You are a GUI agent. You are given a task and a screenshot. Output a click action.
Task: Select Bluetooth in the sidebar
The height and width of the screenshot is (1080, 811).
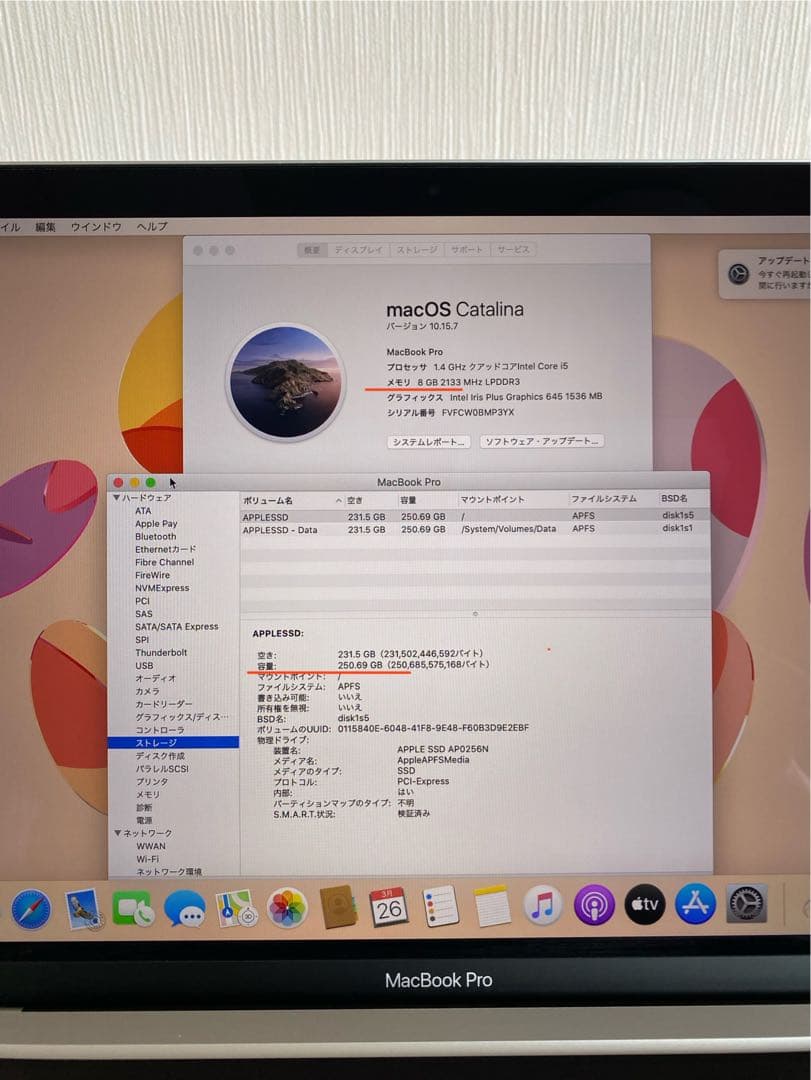[x=155, y=537]
